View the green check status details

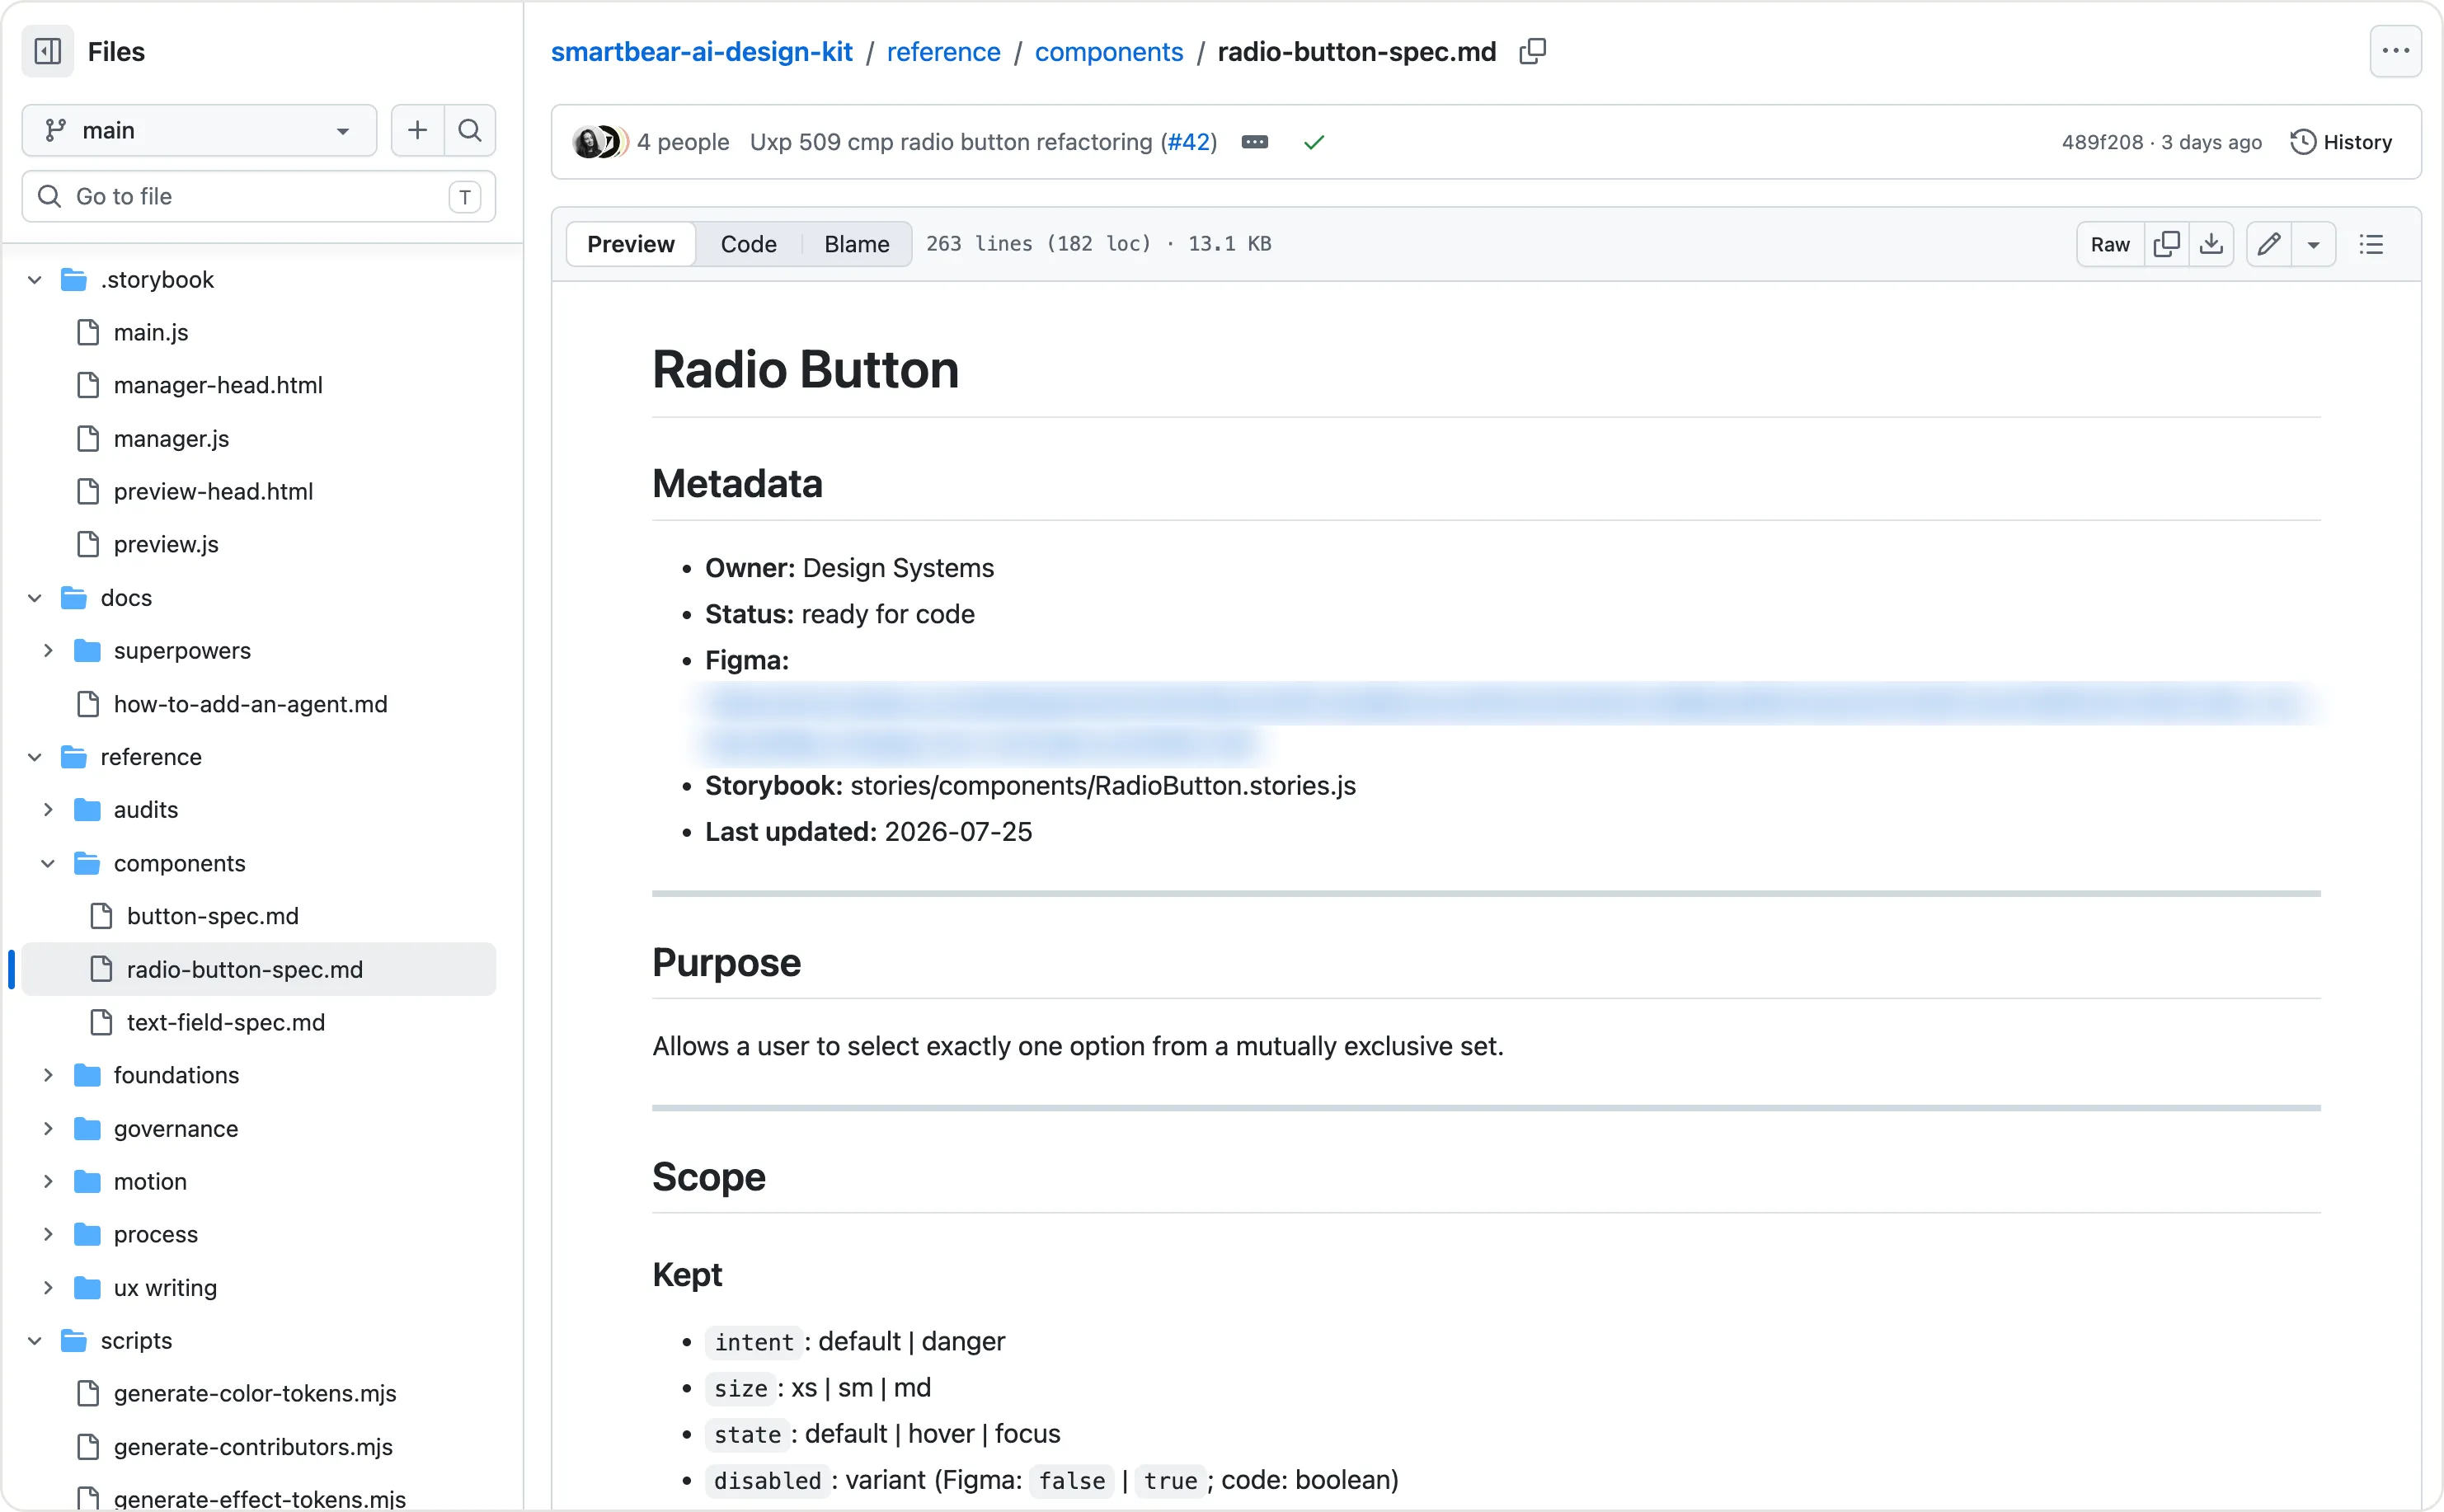click(1314, 142)
